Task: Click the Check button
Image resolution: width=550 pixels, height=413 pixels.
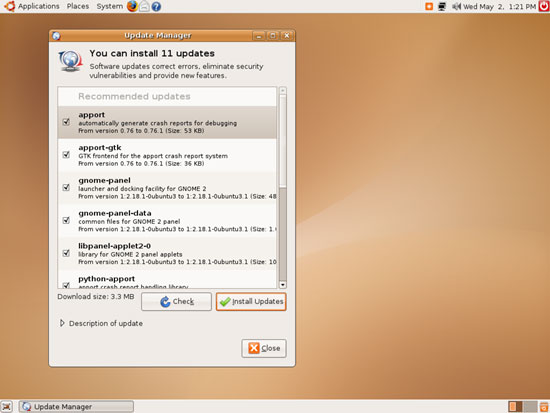Action: [176, 302]
